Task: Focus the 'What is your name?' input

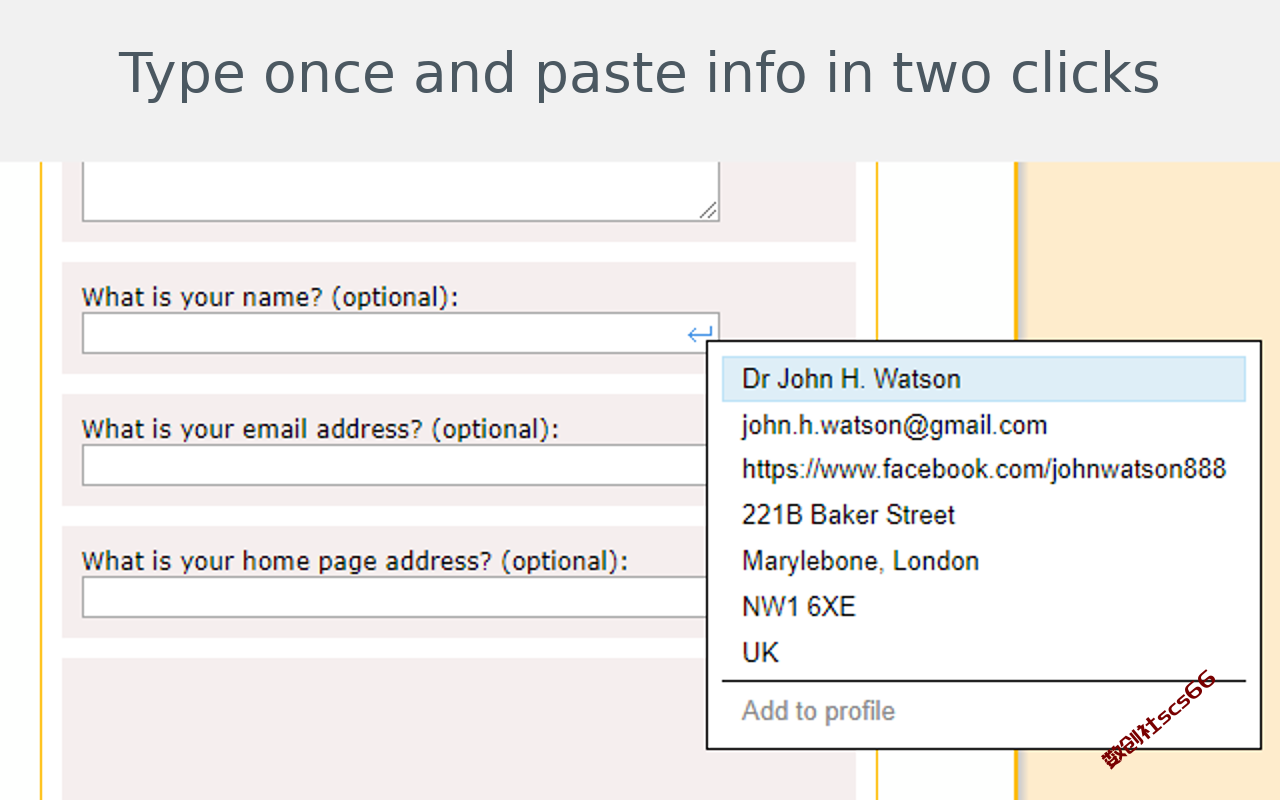Action: [380, 334]
